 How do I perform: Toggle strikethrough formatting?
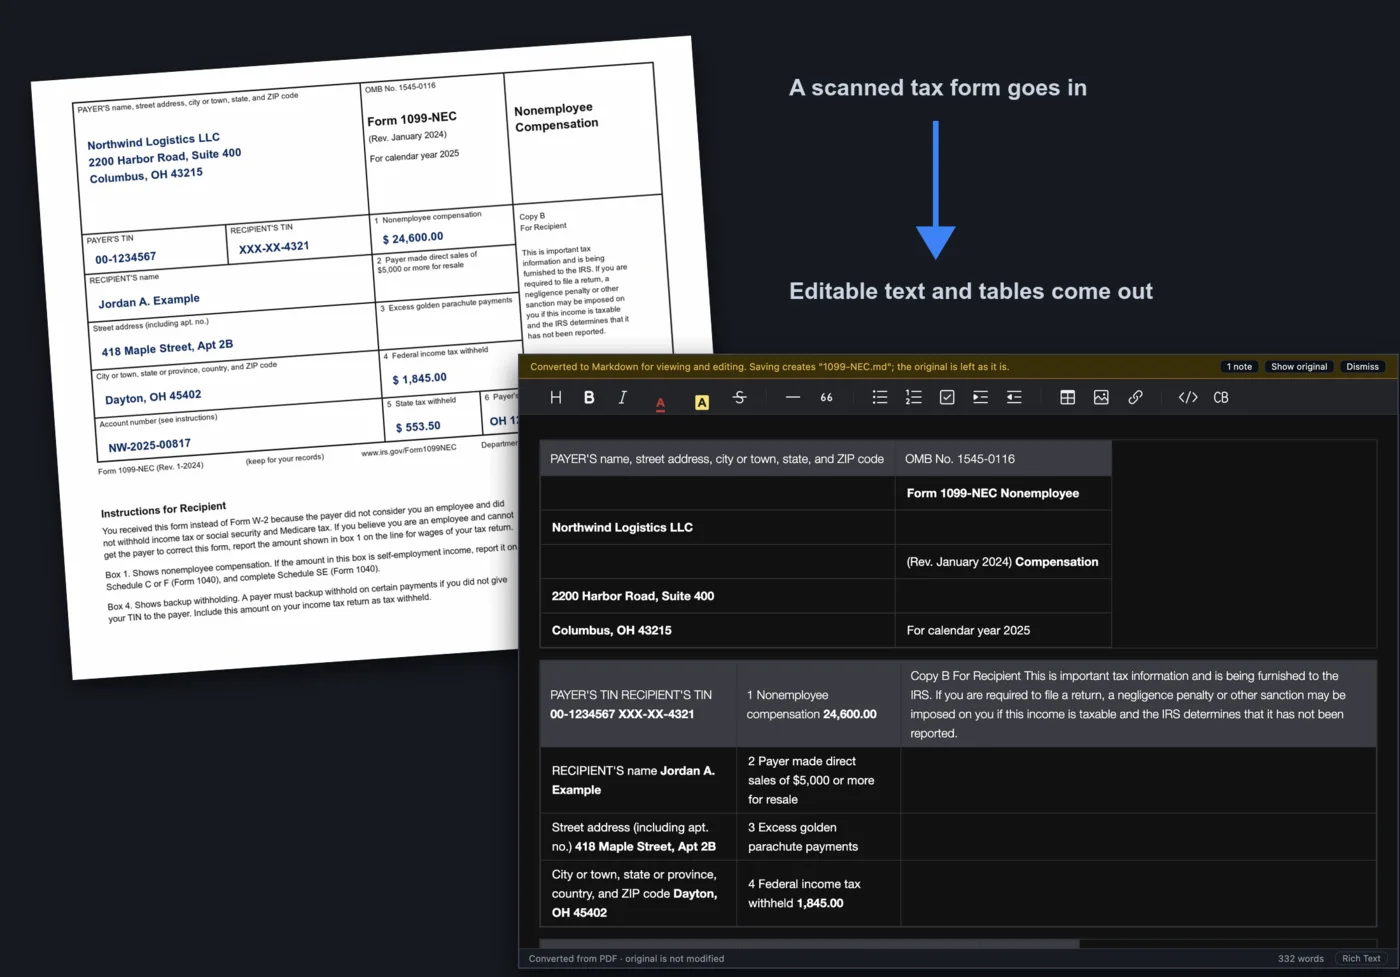pyautogui.click(x=740, y=397)
